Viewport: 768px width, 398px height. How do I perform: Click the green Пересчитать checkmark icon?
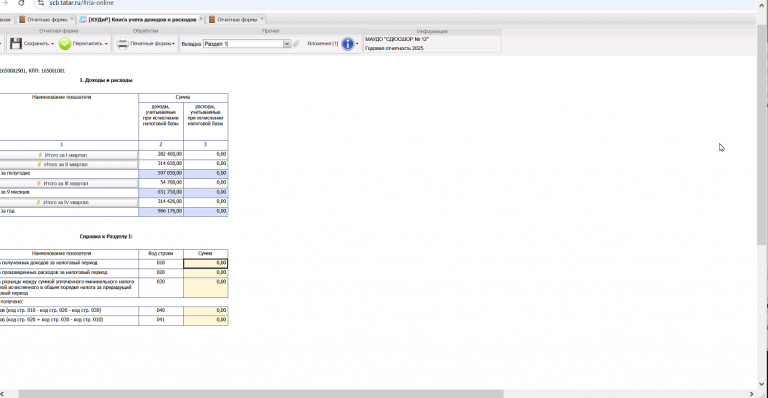[x=65, y=44]
